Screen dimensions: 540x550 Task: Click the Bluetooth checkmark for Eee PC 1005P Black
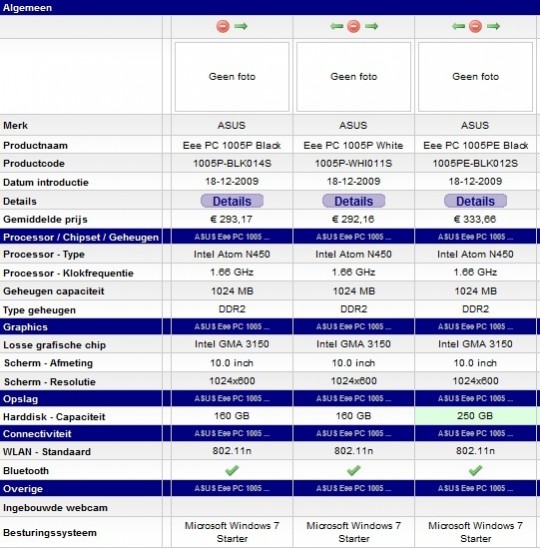pyautogui.click(x=232, y=470)
